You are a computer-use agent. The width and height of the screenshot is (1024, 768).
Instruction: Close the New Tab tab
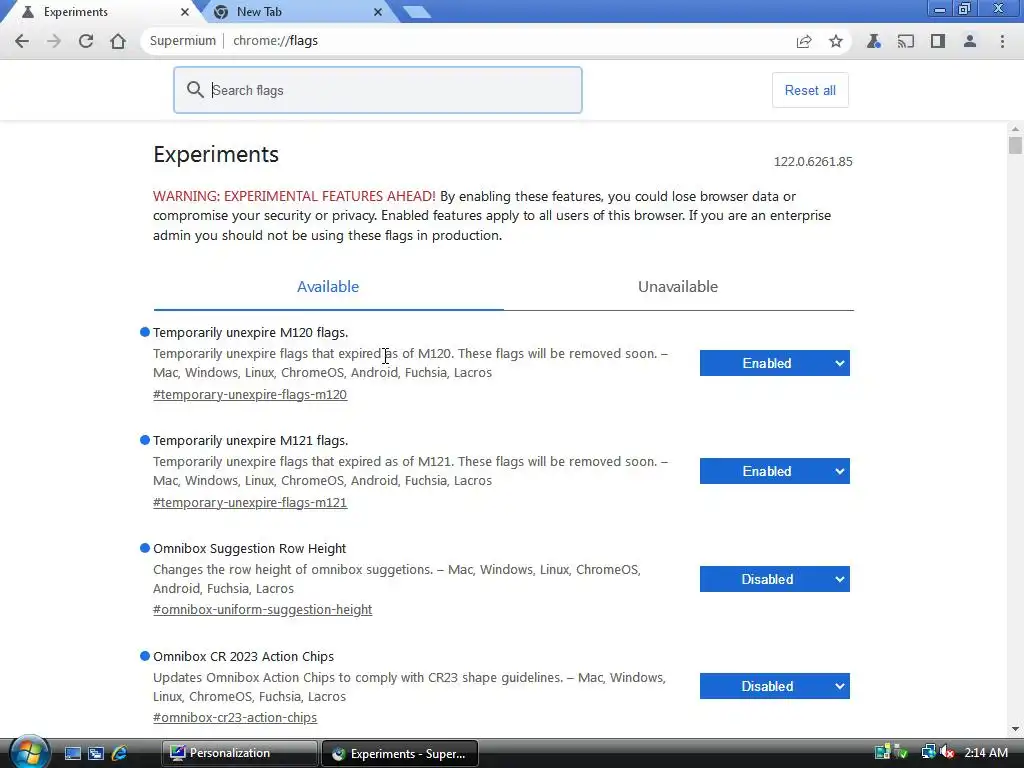(x=377, y=12)
